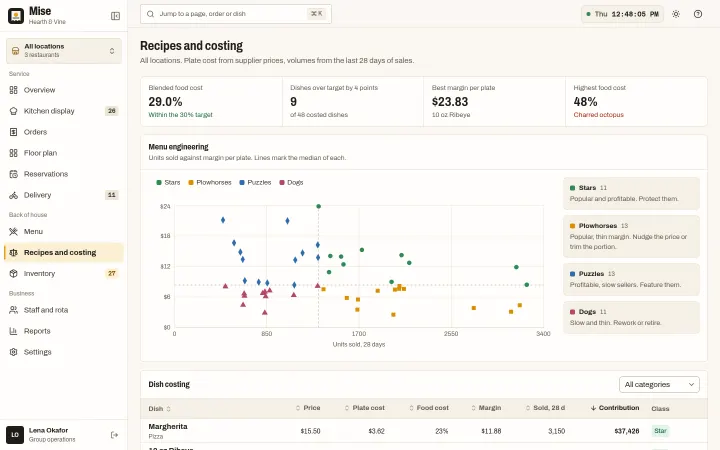Sort table by Price column
Screen dimensions: 720x450
point(308,408)
